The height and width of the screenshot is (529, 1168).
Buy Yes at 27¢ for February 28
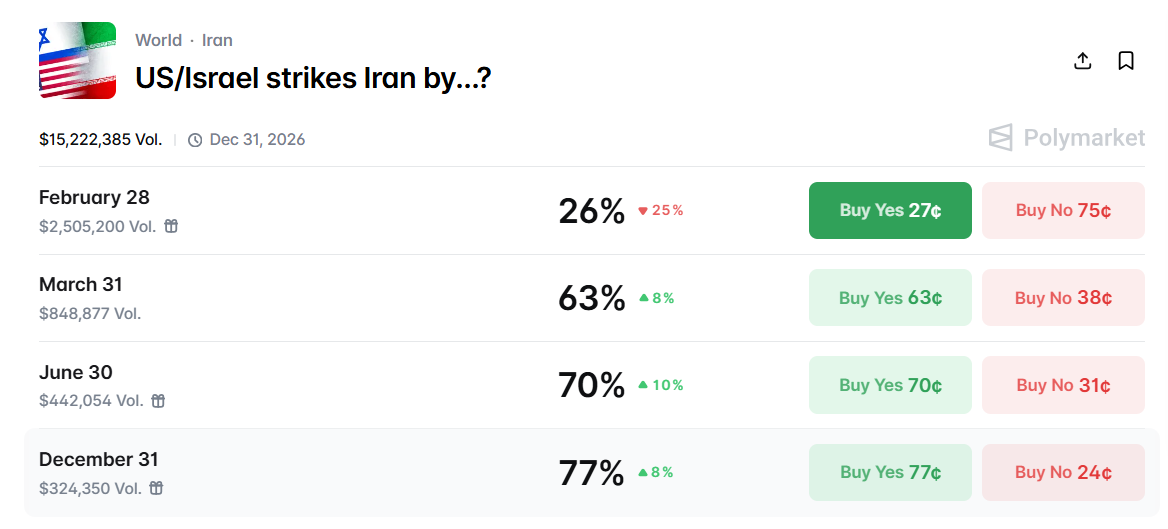(890, 210)
